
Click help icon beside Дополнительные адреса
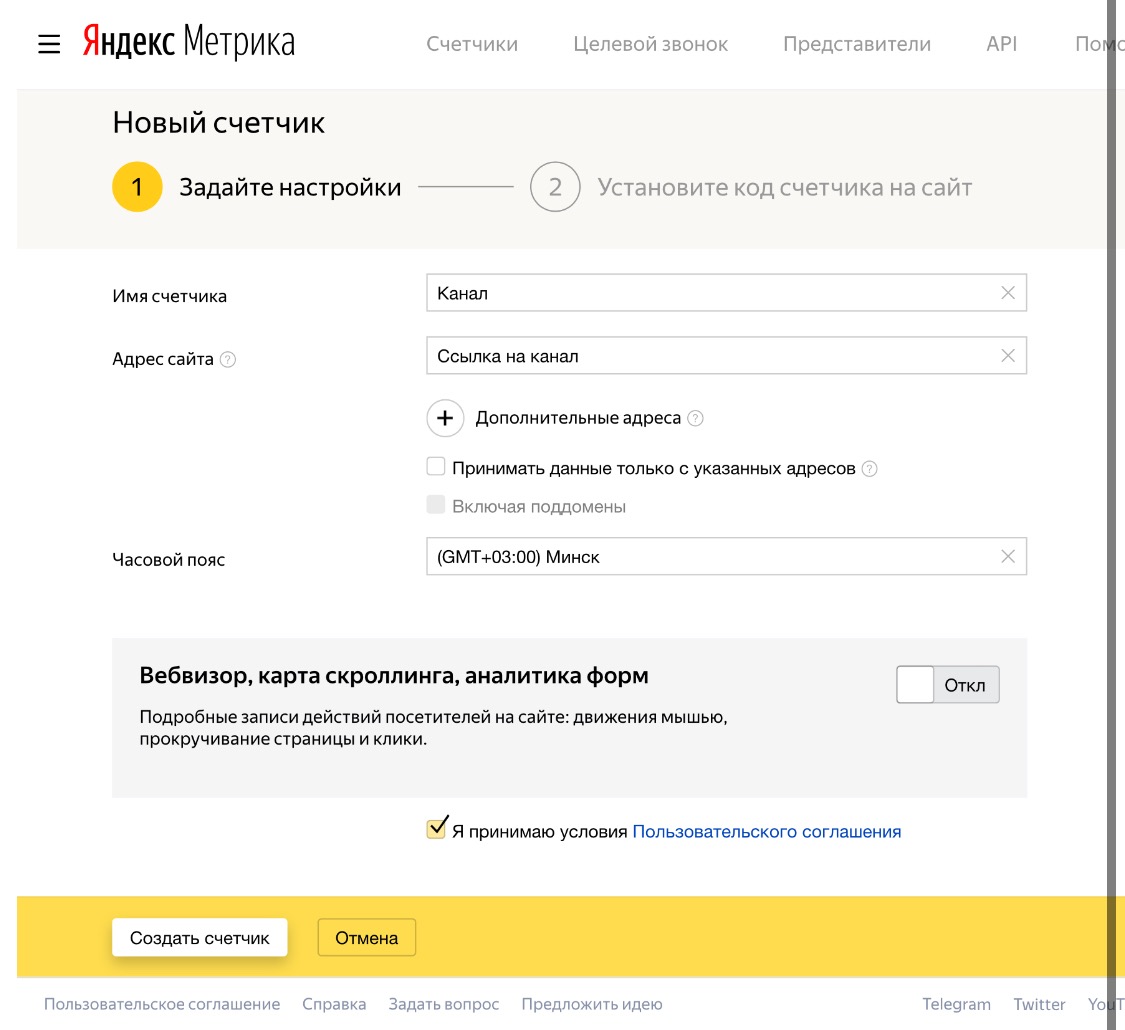(x=696, y=418)
